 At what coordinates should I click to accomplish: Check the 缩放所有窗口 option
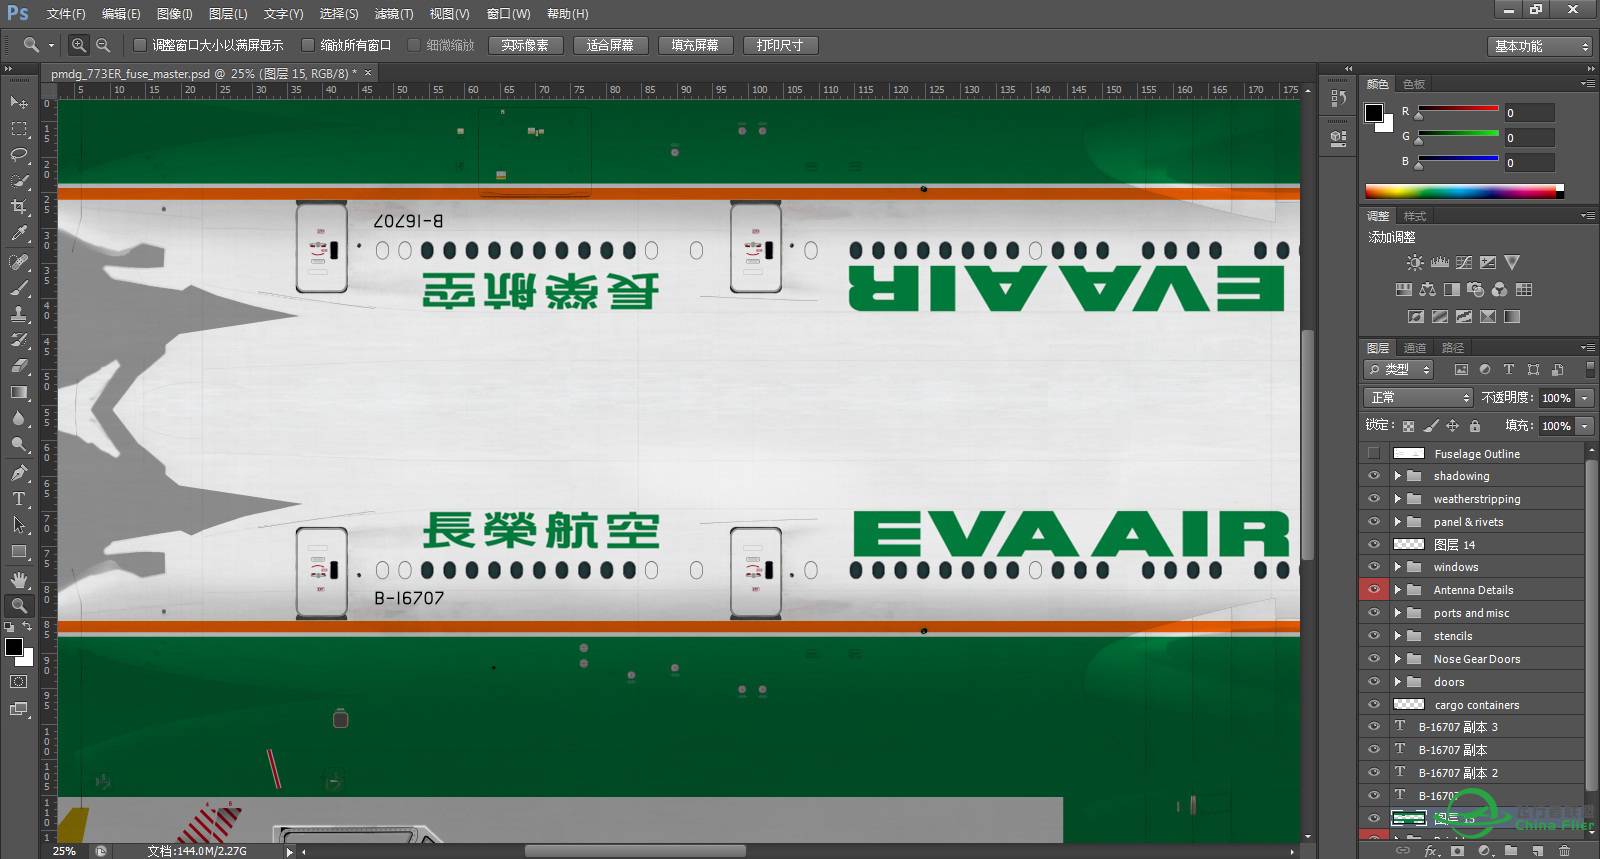(x=308, y=45)
